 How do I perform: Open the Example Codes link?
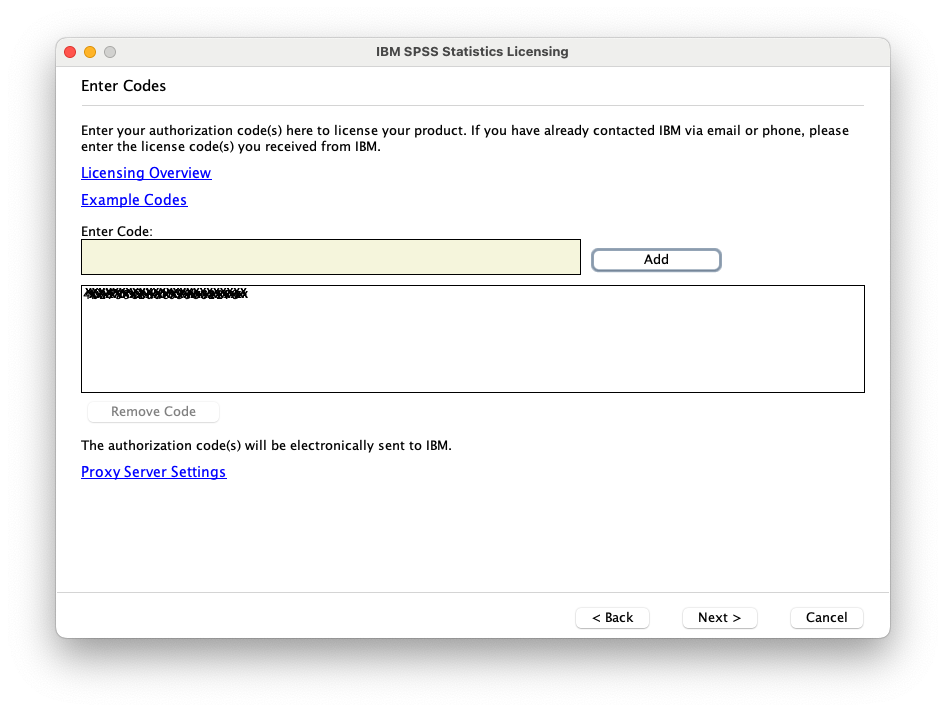coord(134,200)
